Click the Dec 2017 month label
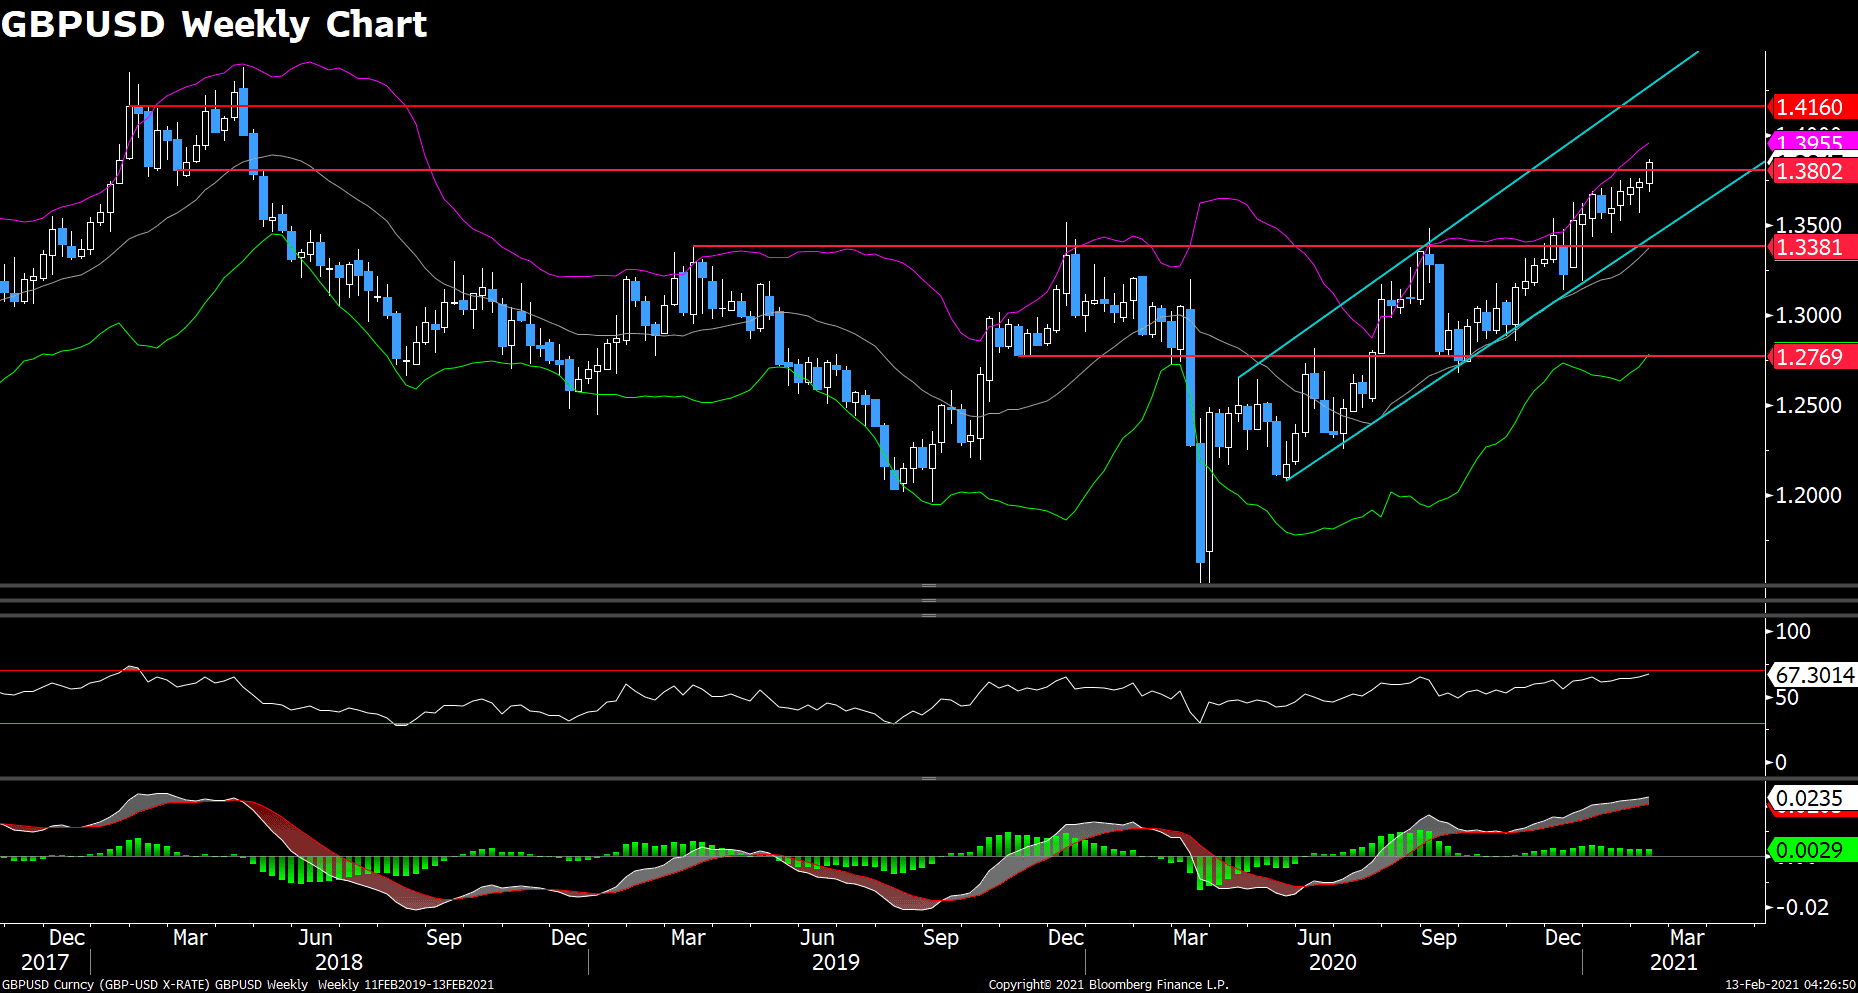Image resolution: width=1858 pixels, height=993 pixels. click(67, 937)
